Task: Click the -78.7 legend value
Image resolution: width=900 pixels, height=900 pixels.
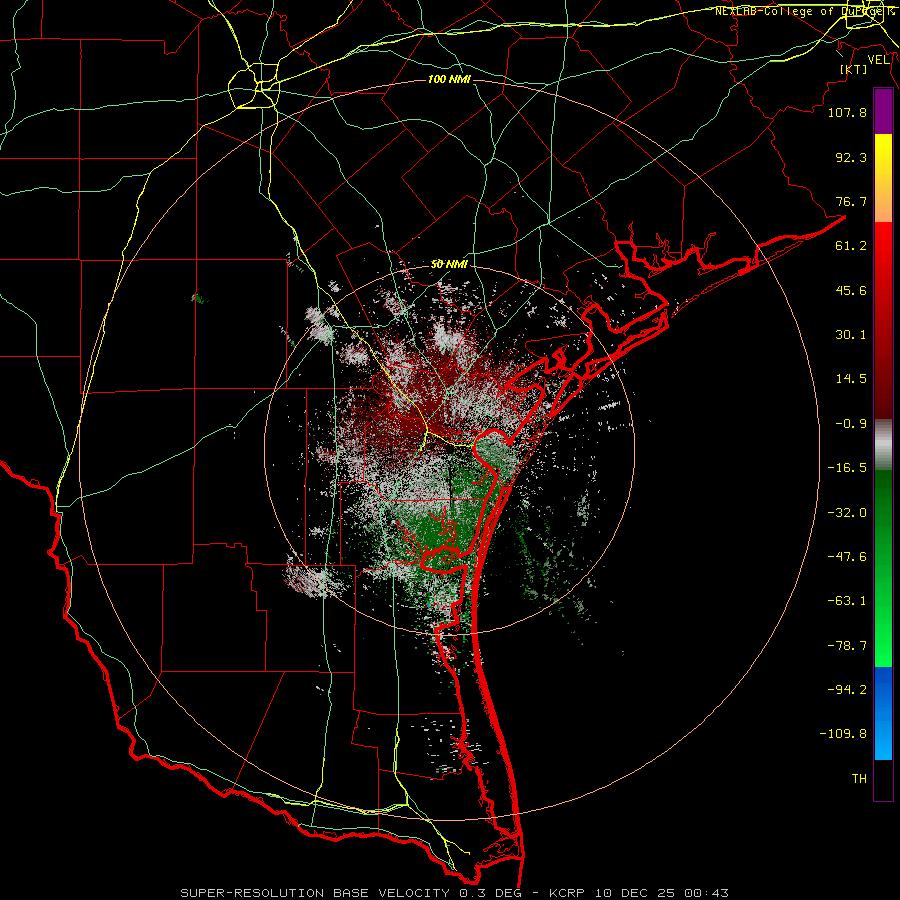Action: point(847,646)
